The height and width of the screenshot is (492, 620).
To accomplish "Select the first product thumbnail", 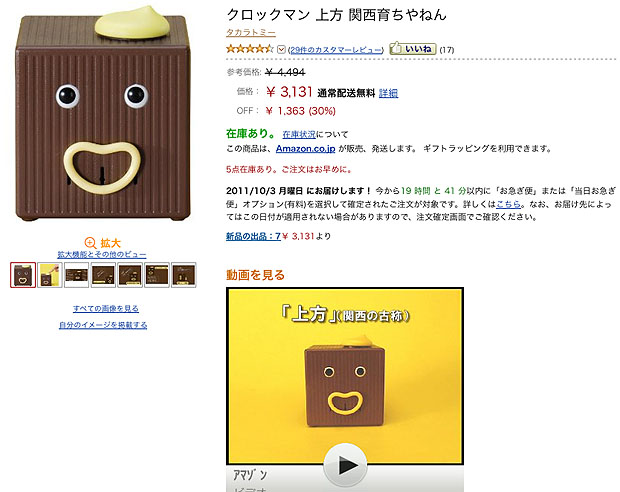I will coord(23,275).
